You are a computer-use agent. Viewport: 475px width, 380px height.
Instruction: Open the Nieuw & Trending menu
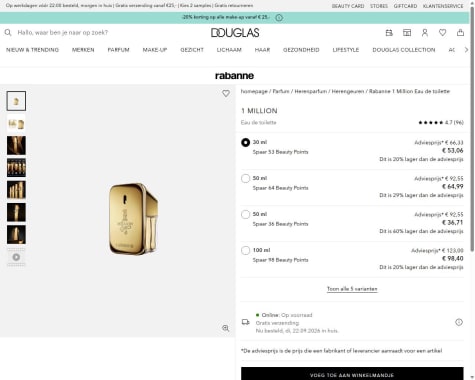click(32, 50)
